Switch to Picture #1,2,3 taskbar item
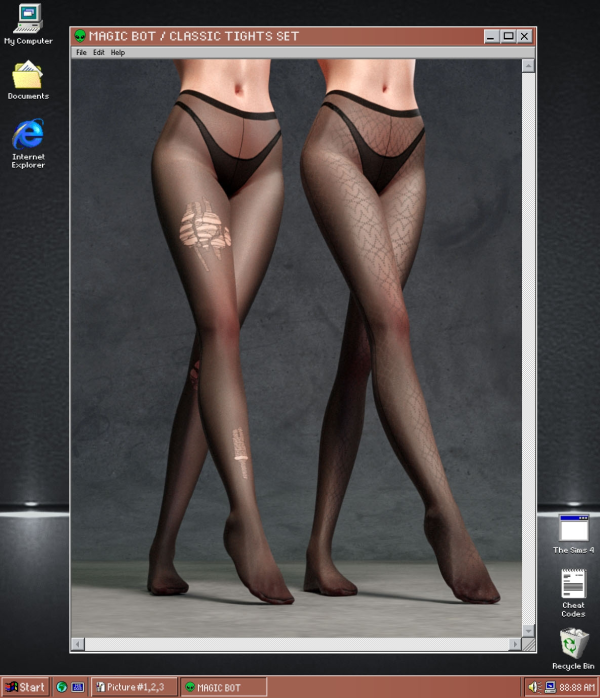600x698 pixels. point(134,687)
